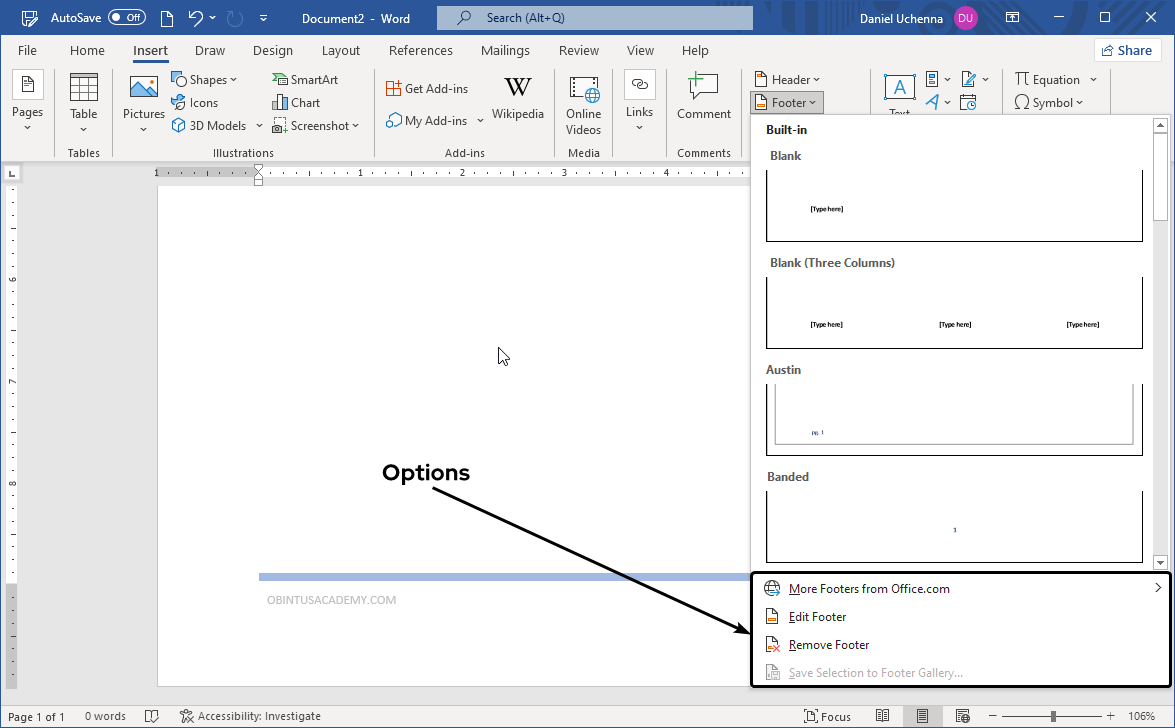
Task: Open More Footers from Office.com
Action: [x=869, y=589]
